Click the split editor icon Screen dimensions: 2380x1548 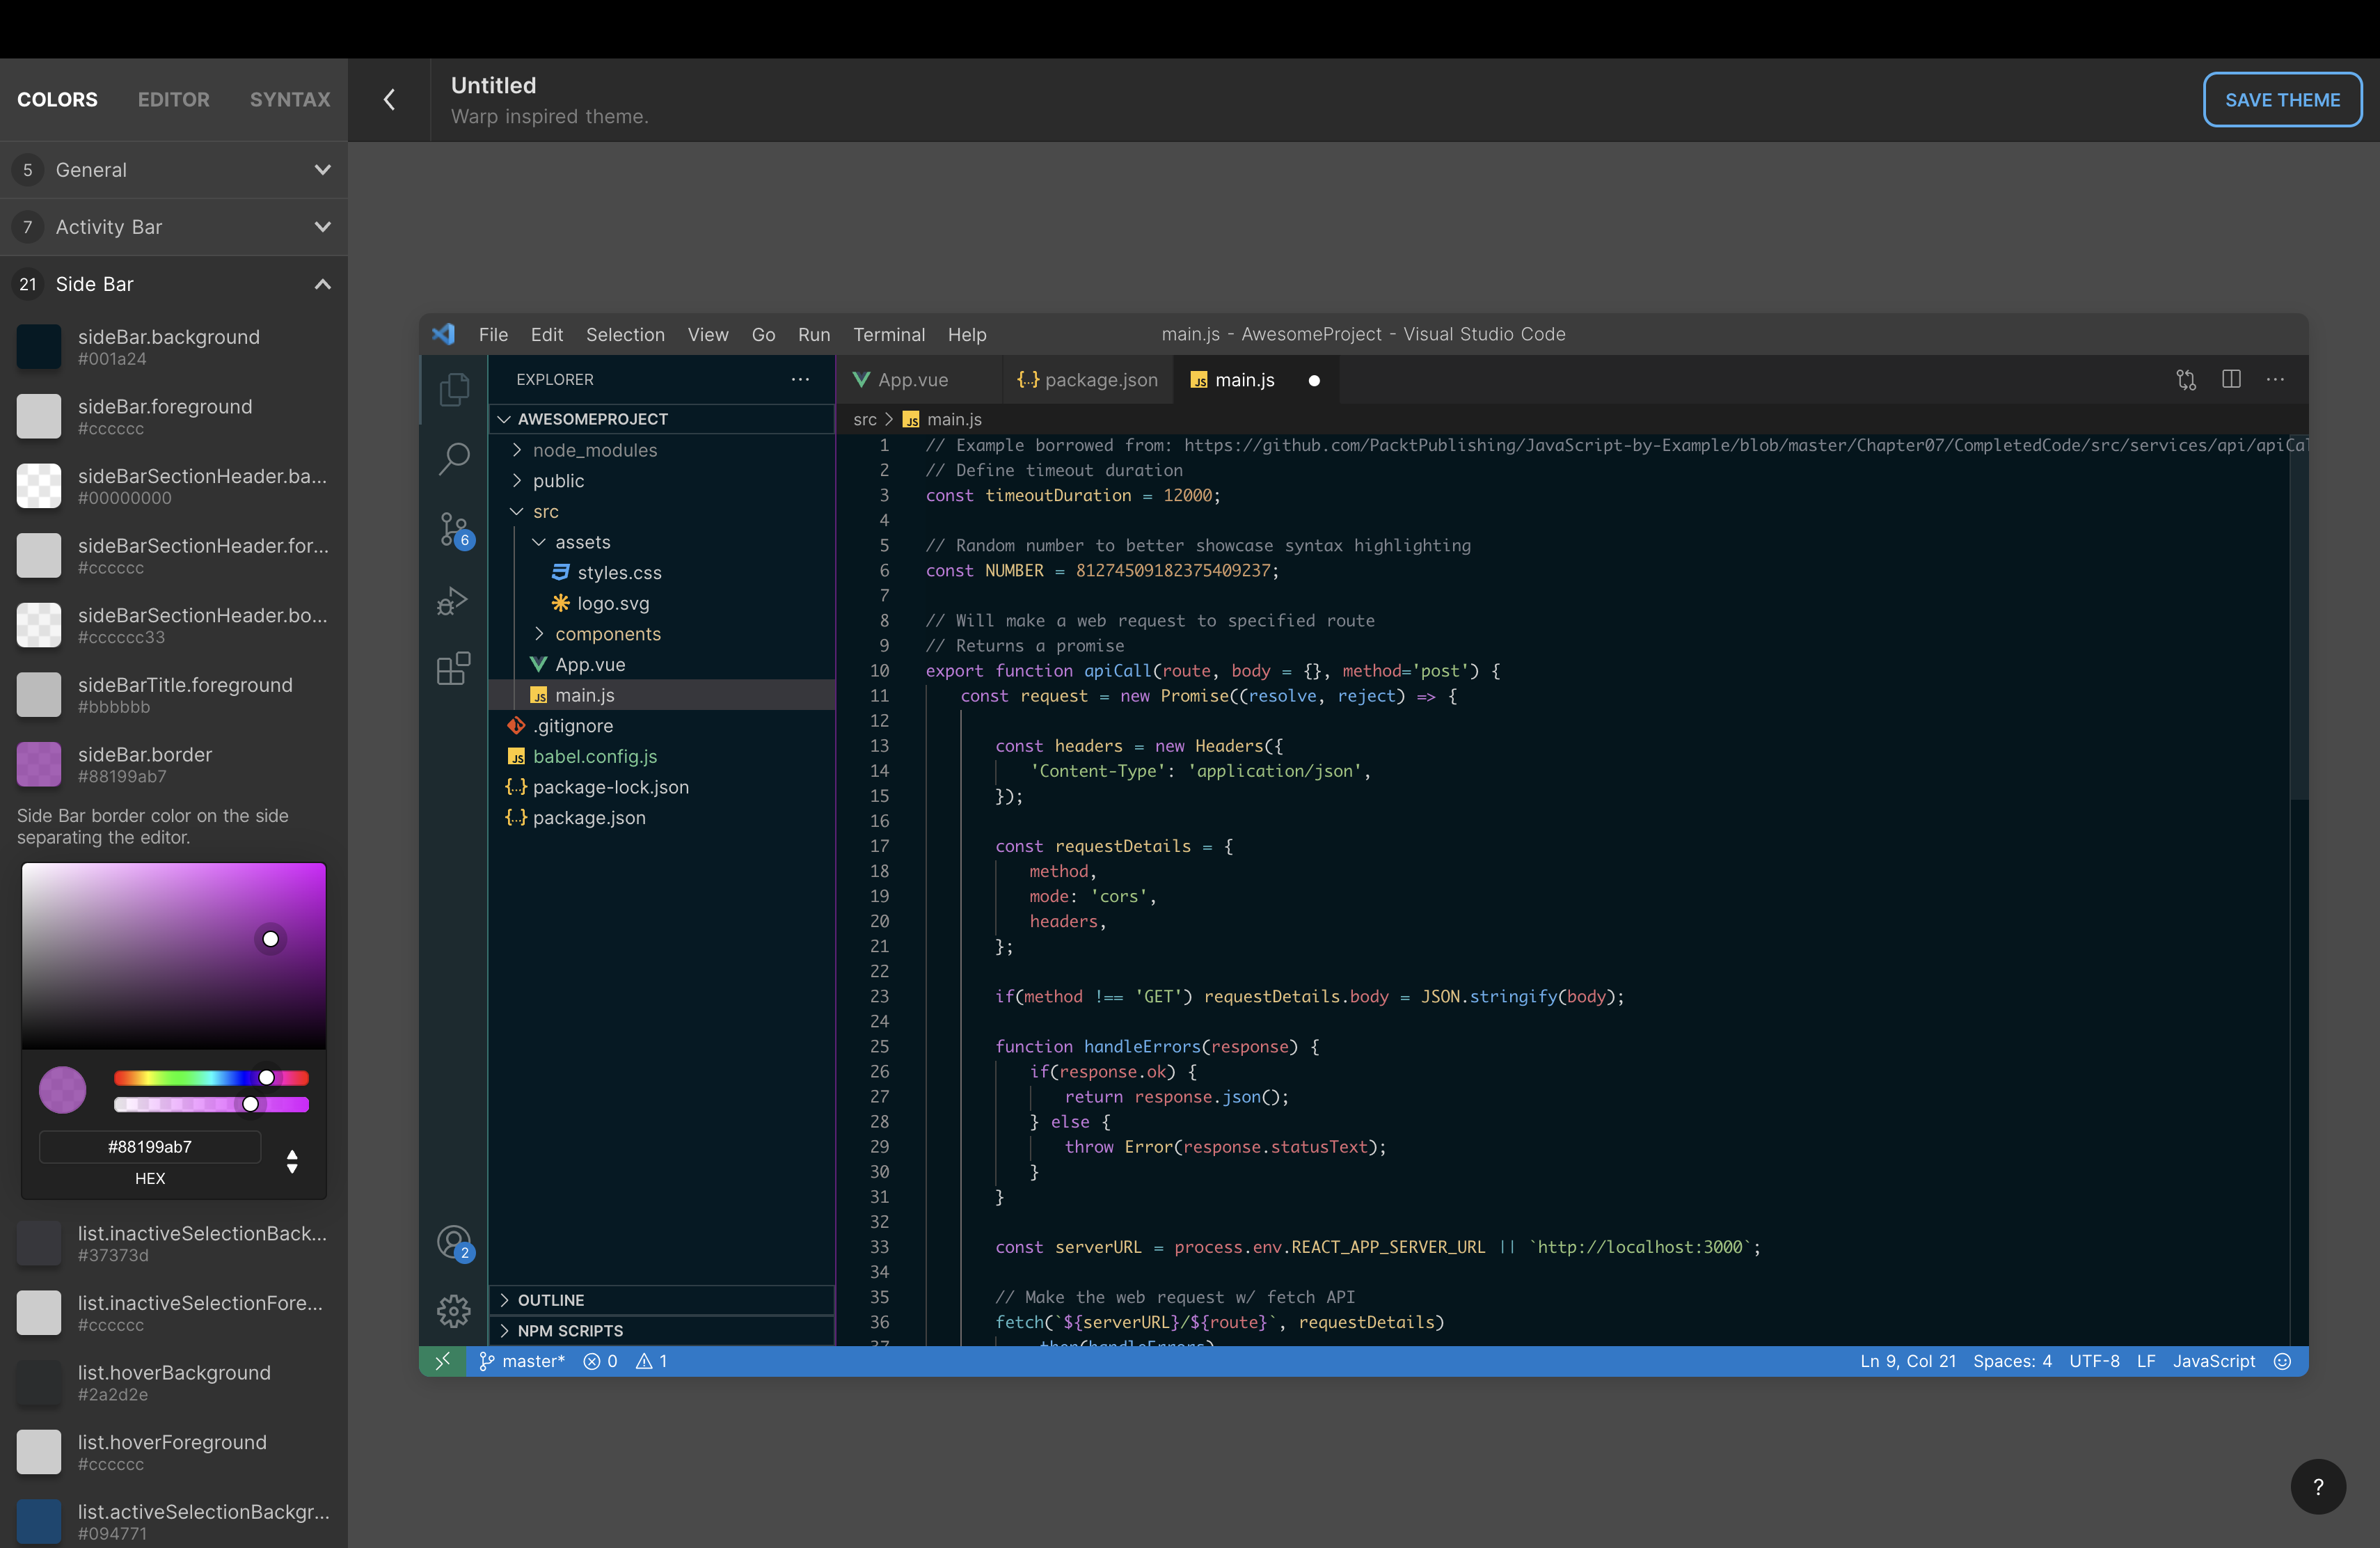click(x=2231, y=379)
